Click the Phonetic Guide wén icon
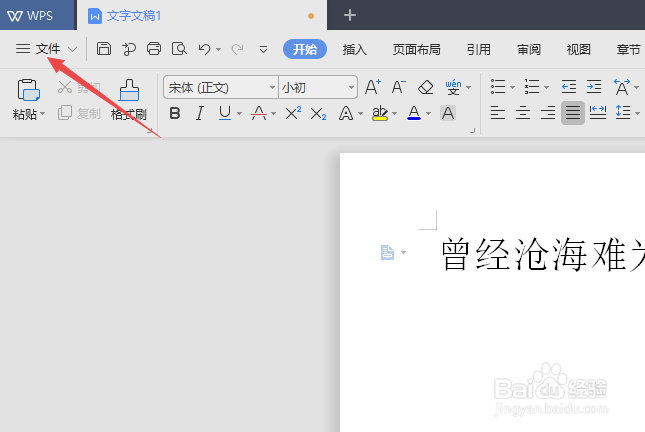Image resolution: width=645 pixels, height=432 pixels. coord(453,87)
